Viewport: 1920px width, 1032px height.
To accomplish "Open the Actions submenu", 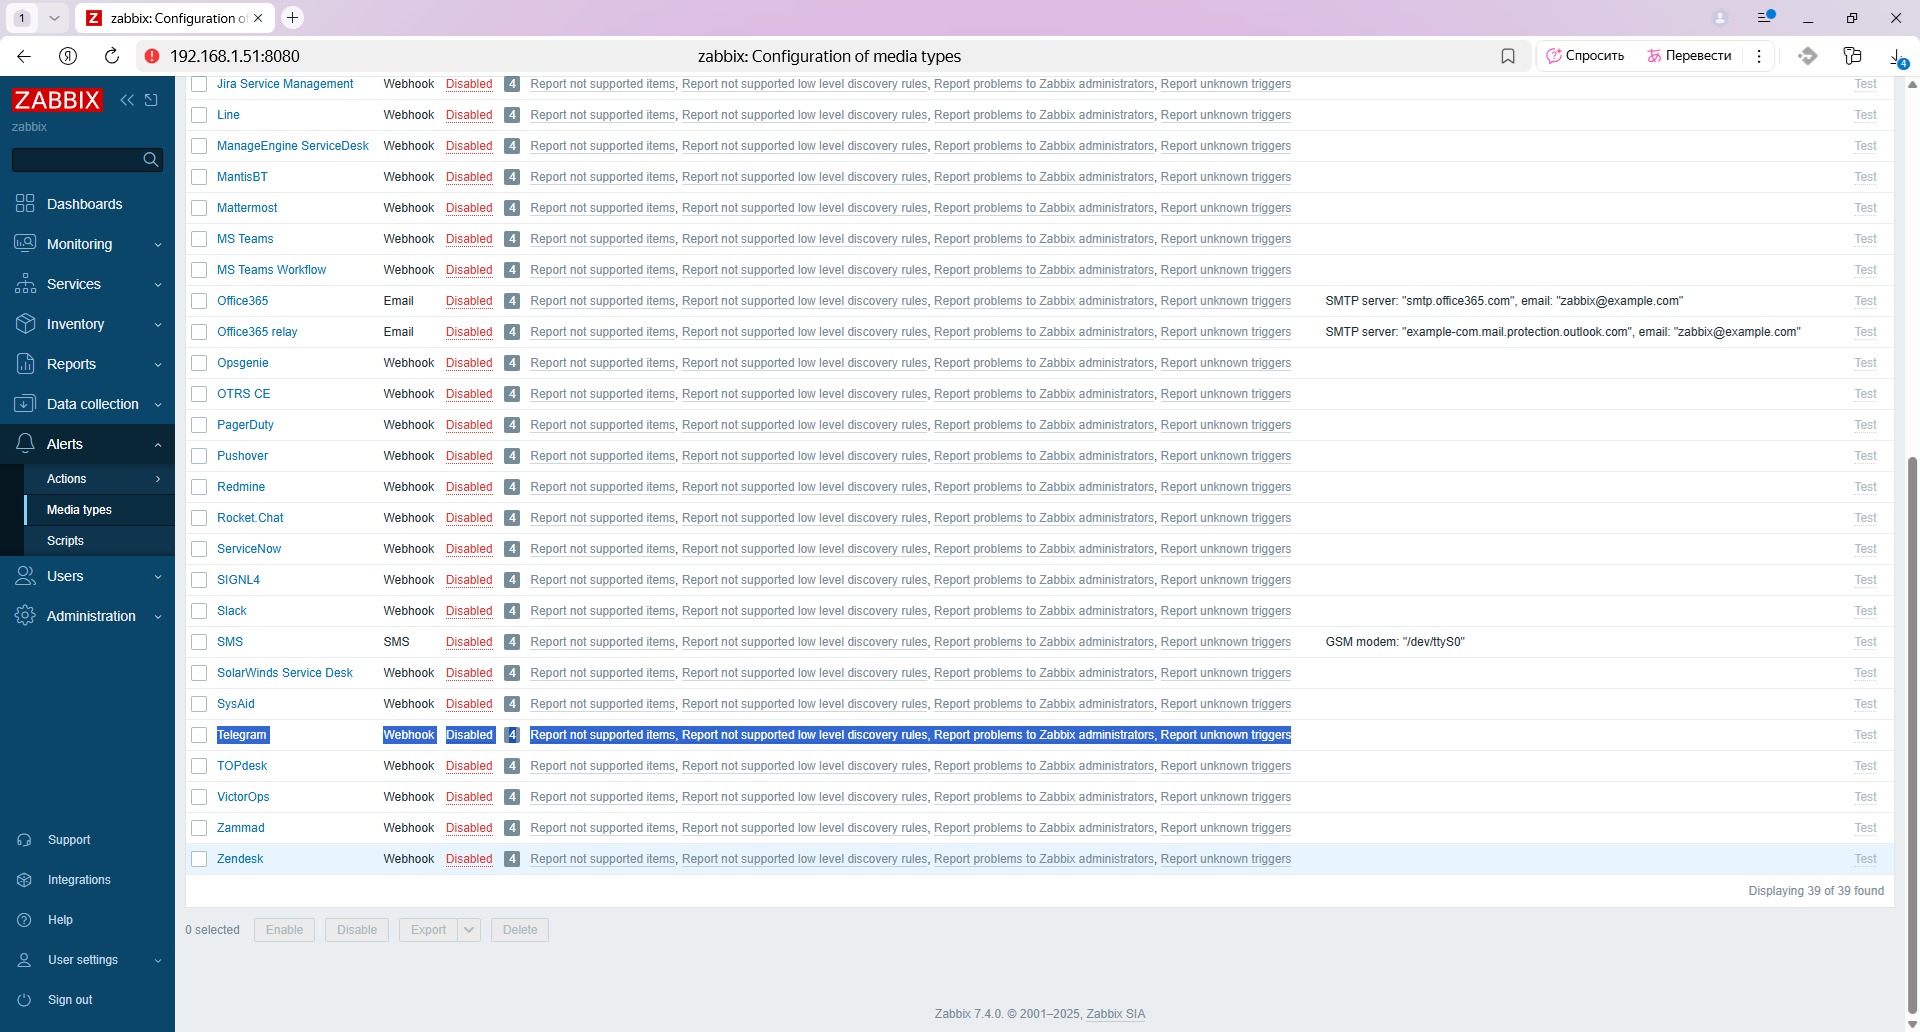I will pos(100,479).
